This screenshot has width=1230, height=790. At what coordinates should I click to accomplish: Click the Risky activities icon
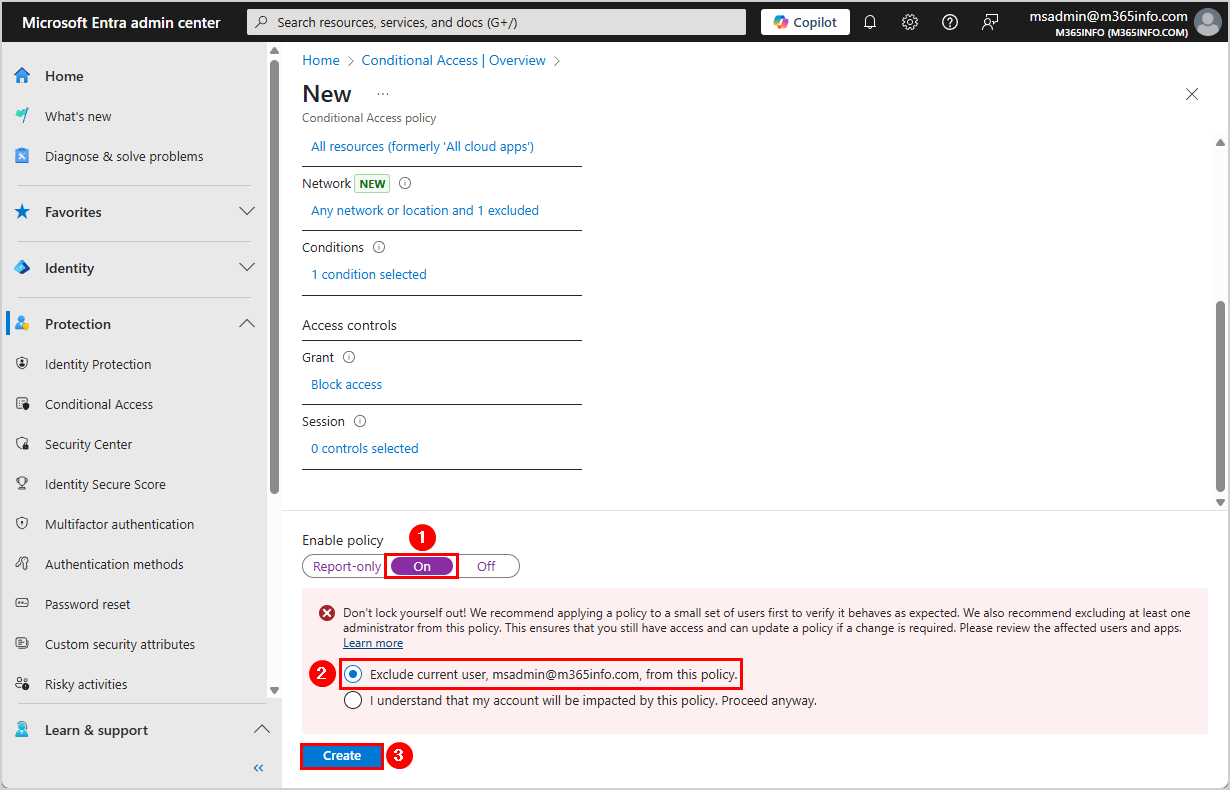(22, 684)
